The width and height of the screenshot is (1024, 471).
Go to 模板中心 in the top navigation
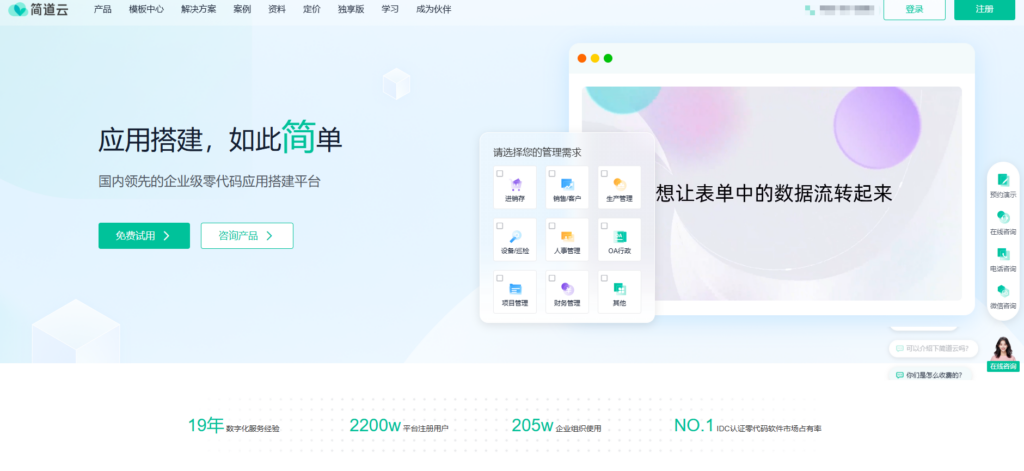pyautogui.click(x=147, y=9)
